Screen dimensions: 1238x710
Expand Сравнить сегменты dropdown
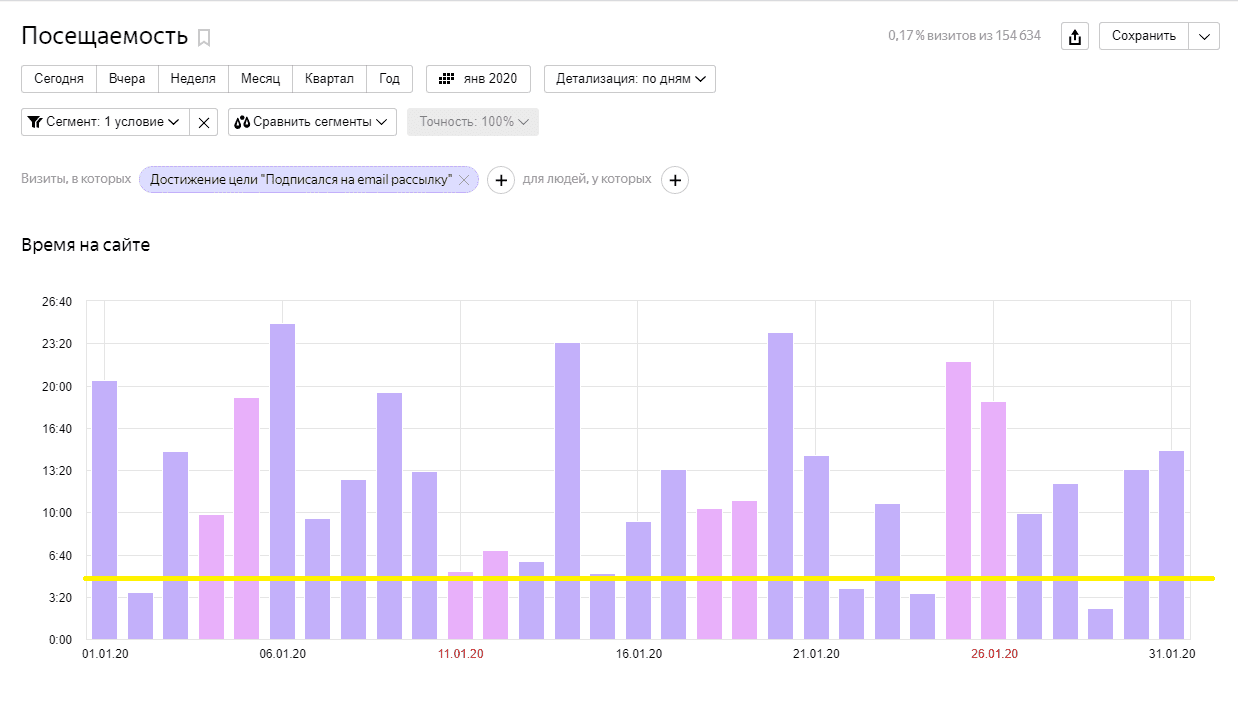(312, 122)
